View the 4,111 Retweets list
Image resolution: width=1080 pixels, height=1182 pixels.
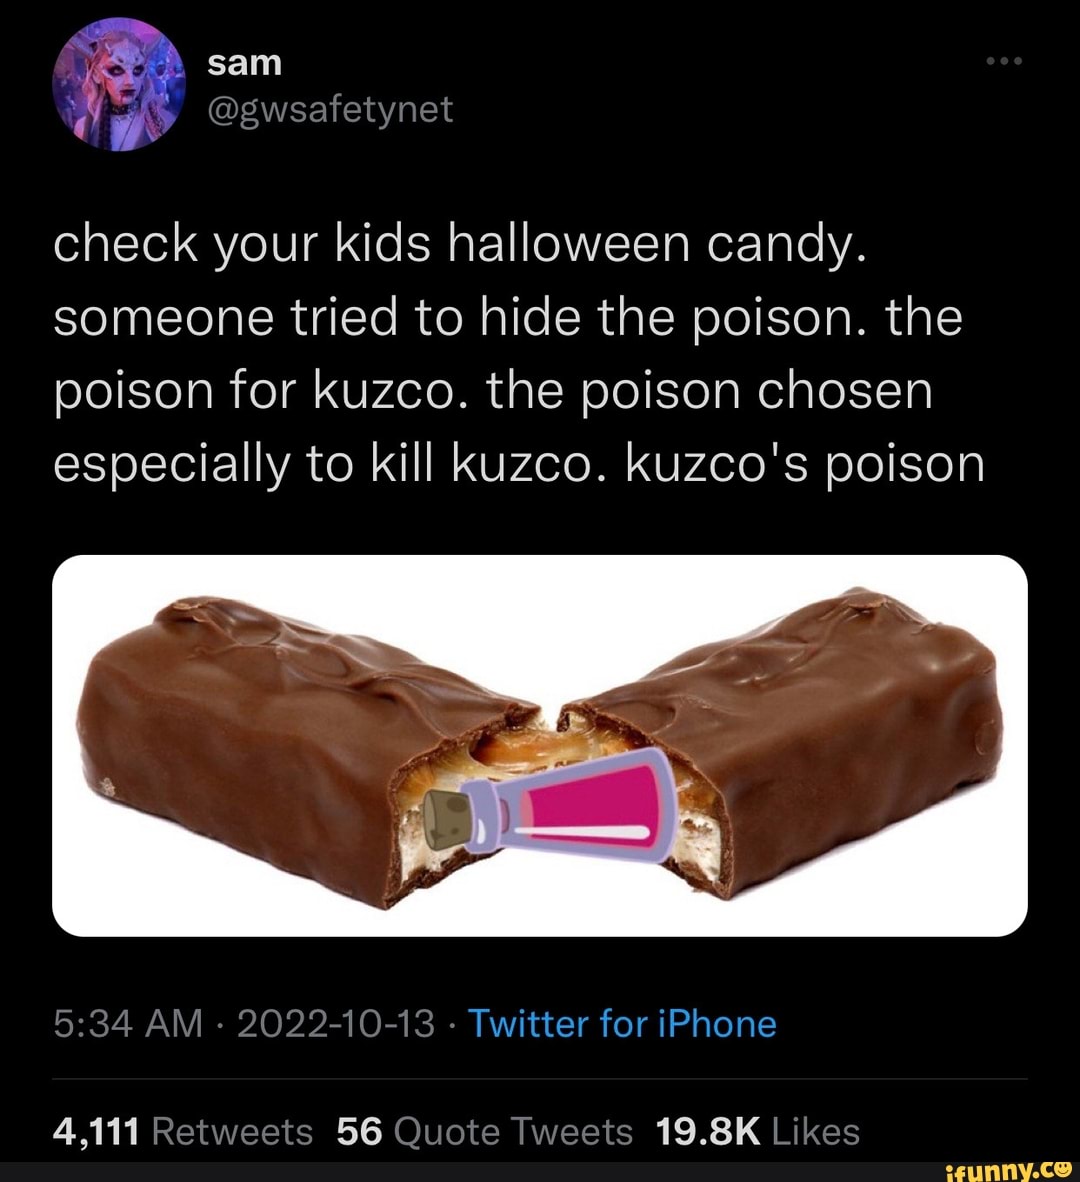180,1131
